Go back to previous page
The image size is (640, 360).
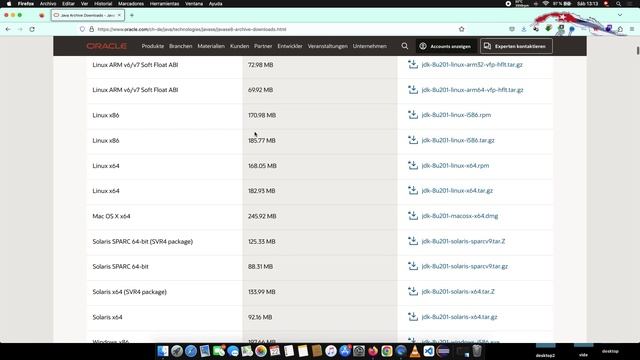(x=8, y=29)
